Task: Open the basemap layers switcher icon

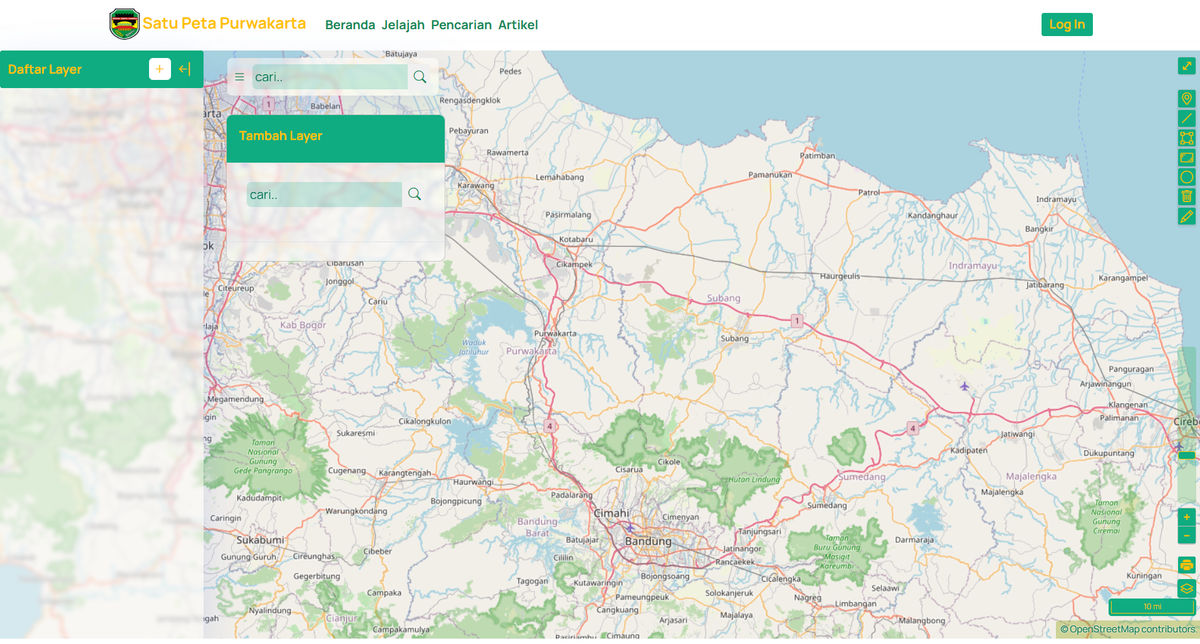Action: click(x=1187, y=588)
